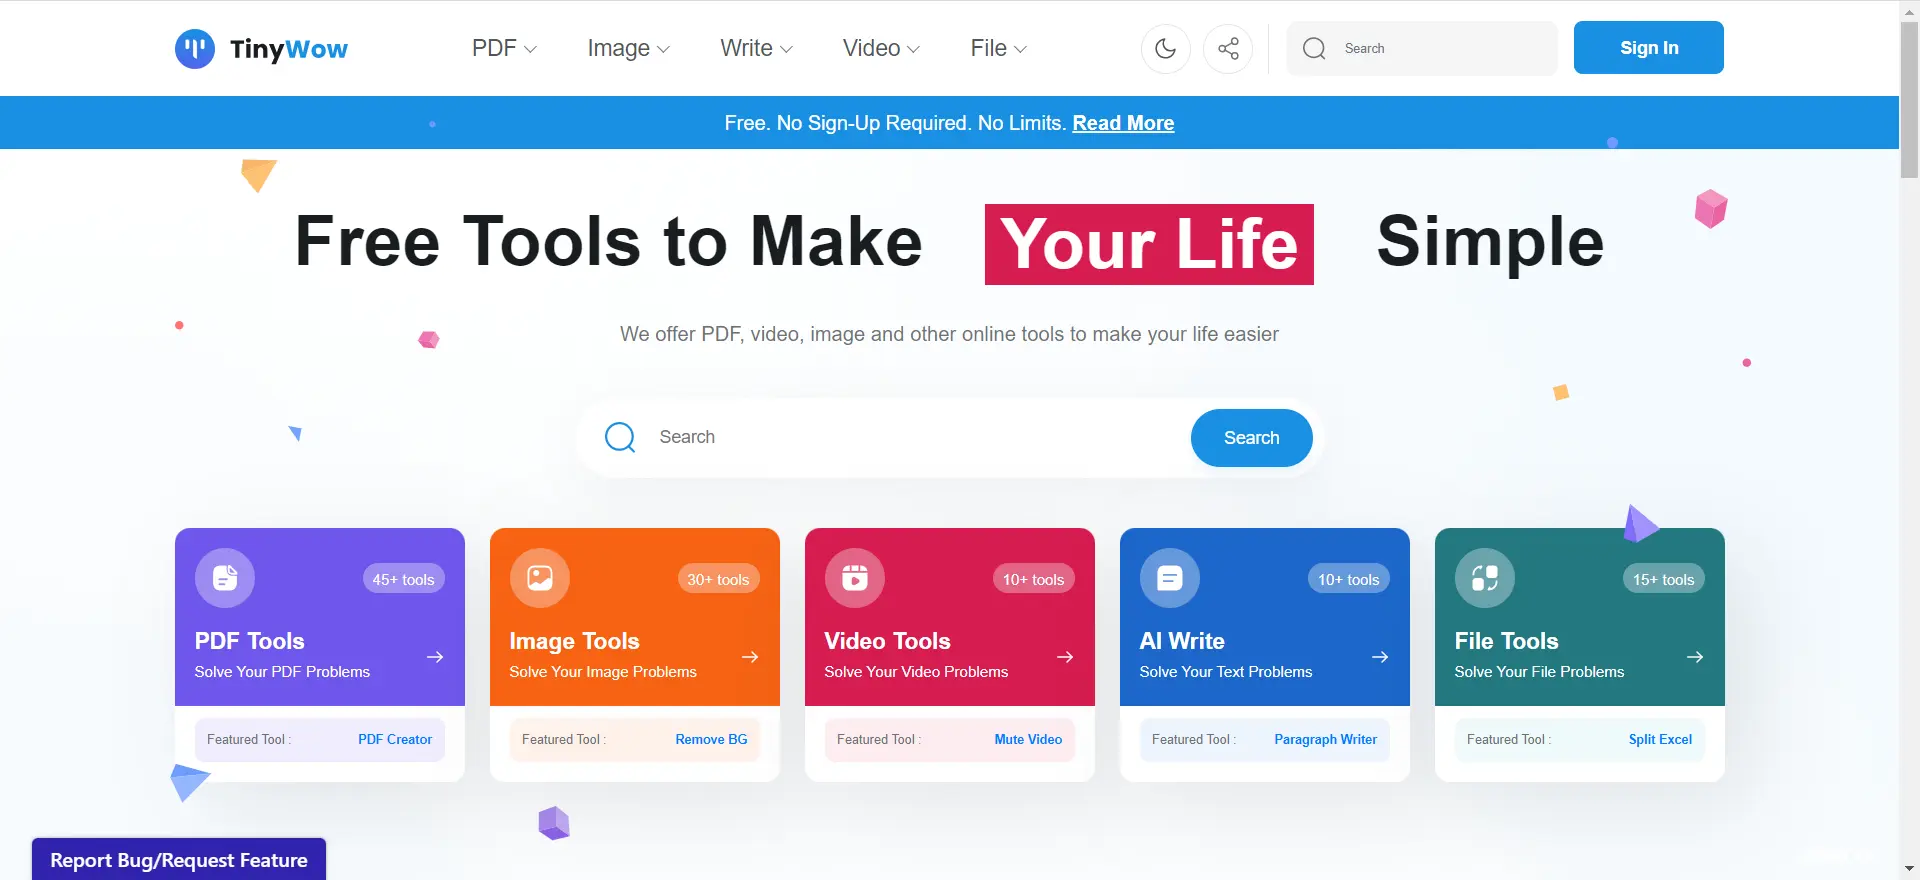Image resolution: width=1920 pixels, height=880 pixels.
Task: Click the 30+ tools badge
Action: [x=718, y=579]
